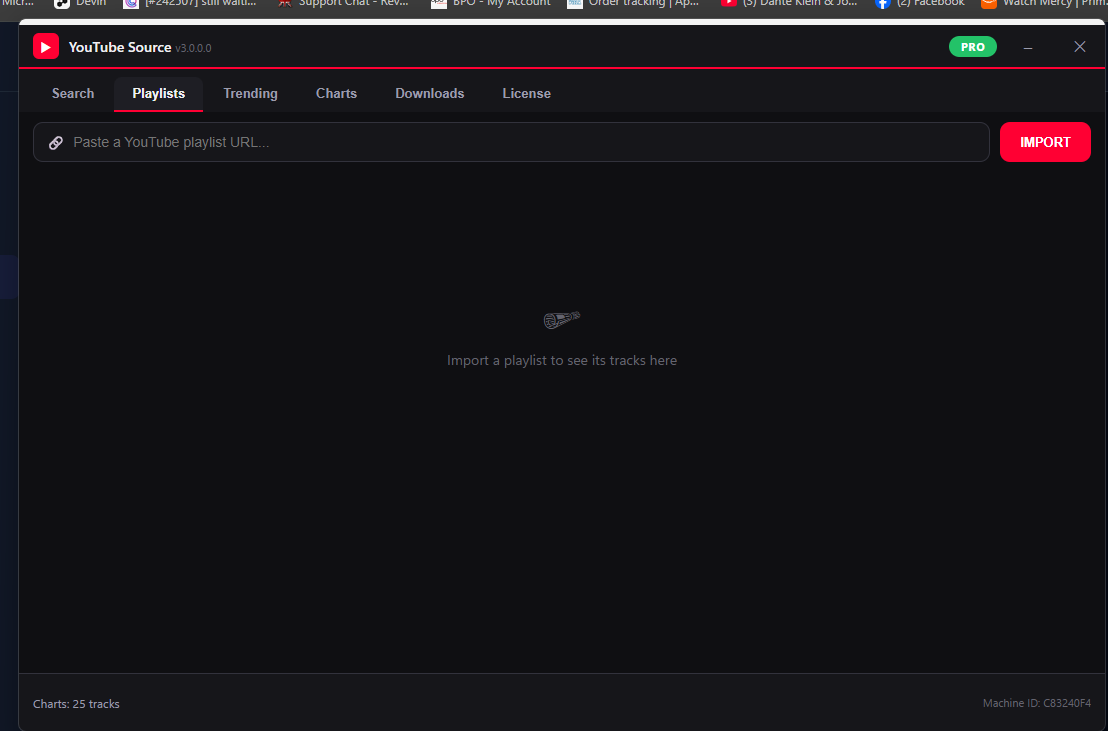Minimize the YouTube Source window
This screenshot has height=731, width=1108.
(1028, 47)
